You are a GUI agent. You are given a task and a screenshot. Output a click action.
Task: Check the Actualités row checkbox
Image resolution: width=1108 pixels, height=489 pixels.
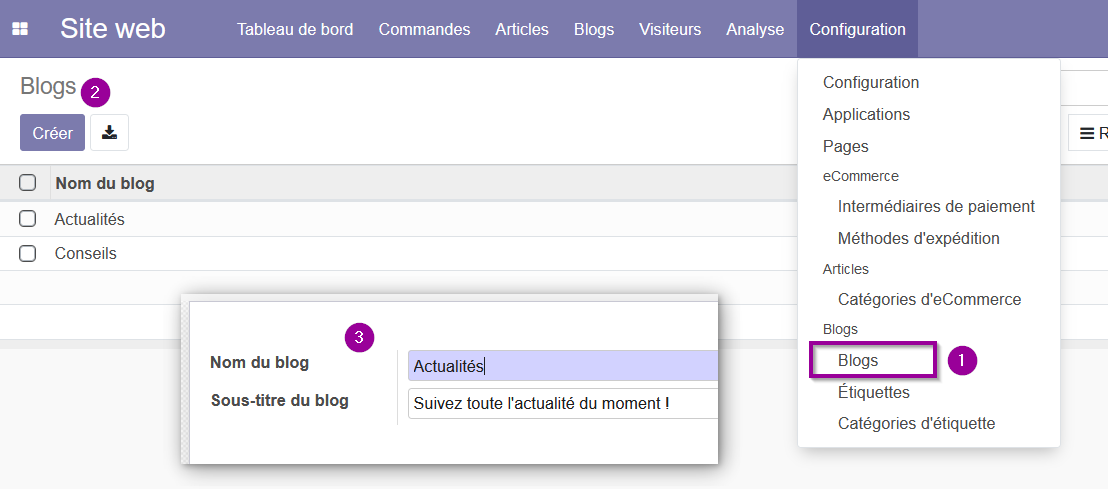tap(28, 219)
